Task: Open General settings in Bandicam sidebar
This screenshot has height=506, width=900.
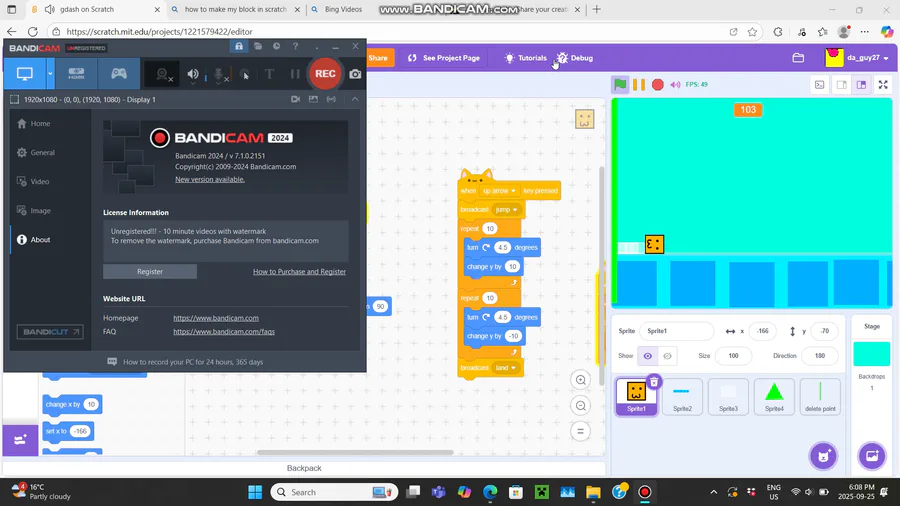Action: pos(36,153)
